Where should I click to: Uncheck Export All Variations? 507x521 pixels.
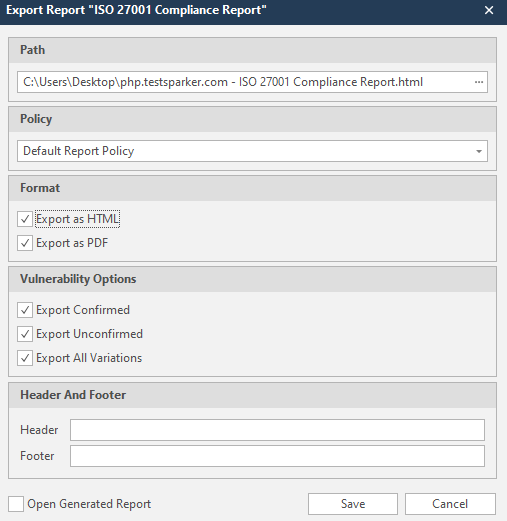tap(25, 358)
